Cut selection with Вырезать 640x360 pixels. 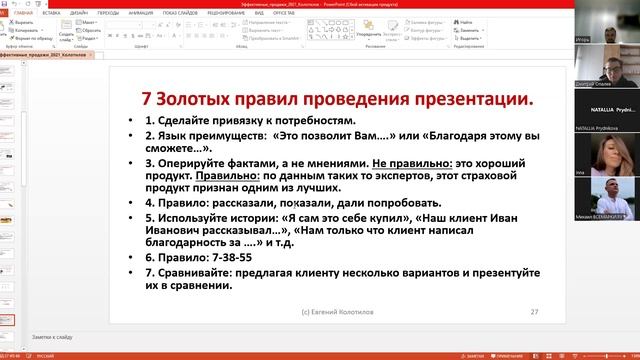[x=21, y=22]
